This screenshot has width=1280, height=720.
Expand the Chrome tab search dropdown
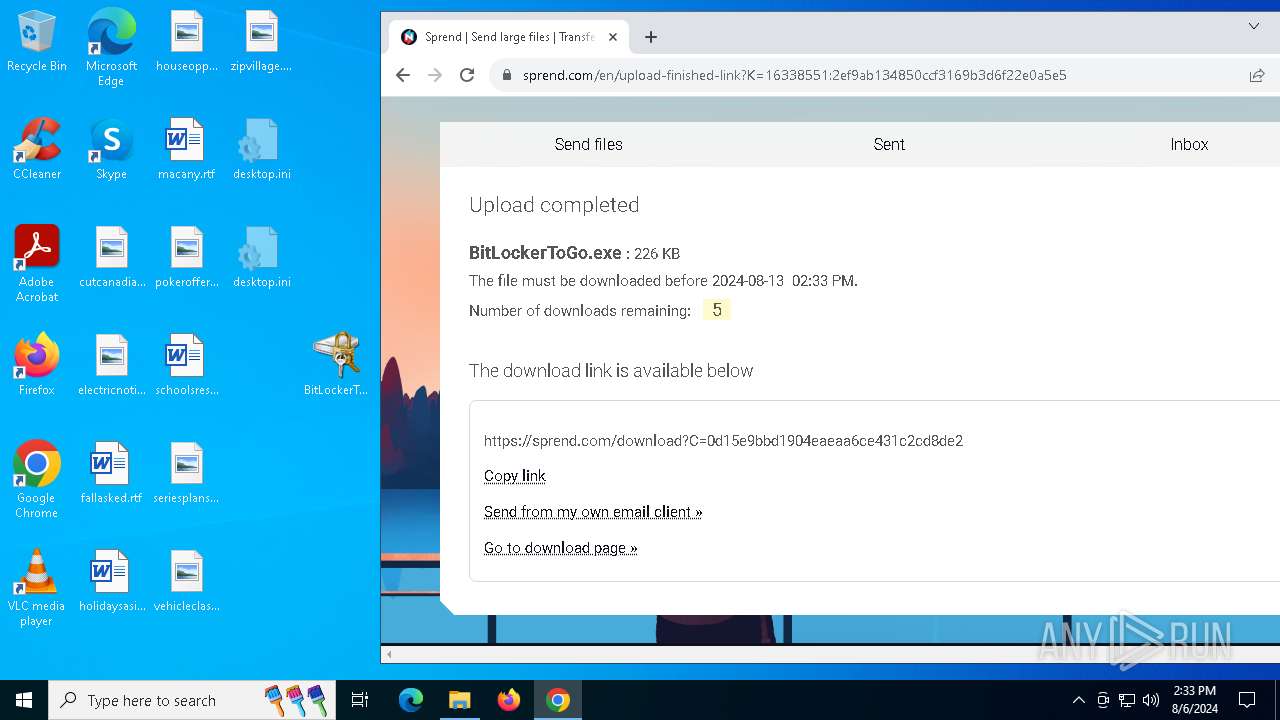pos(1254,26)
